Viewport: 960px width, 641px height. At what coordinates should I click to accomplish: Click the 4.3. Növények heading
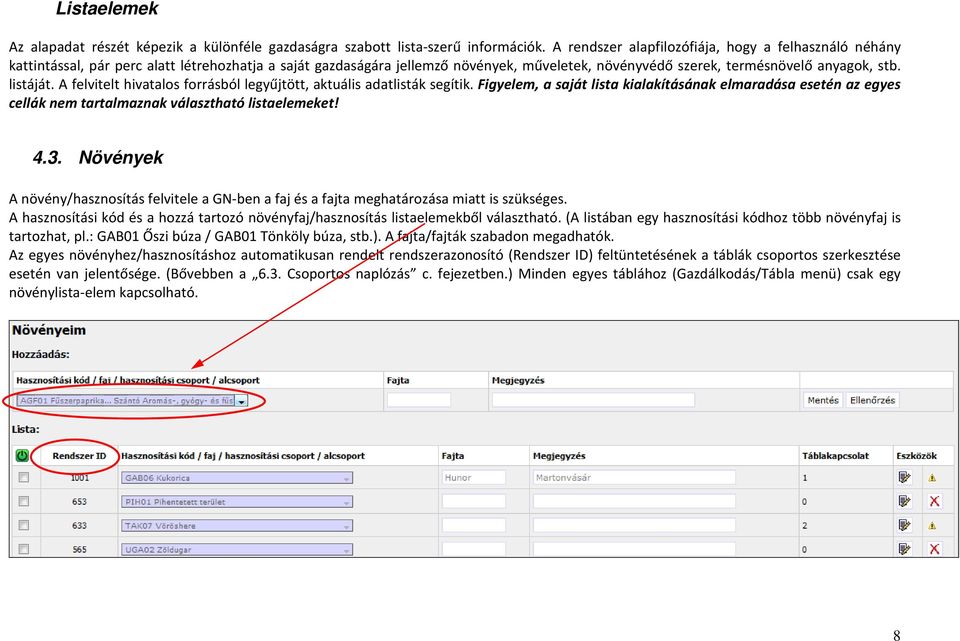click(x=98, y=157)
